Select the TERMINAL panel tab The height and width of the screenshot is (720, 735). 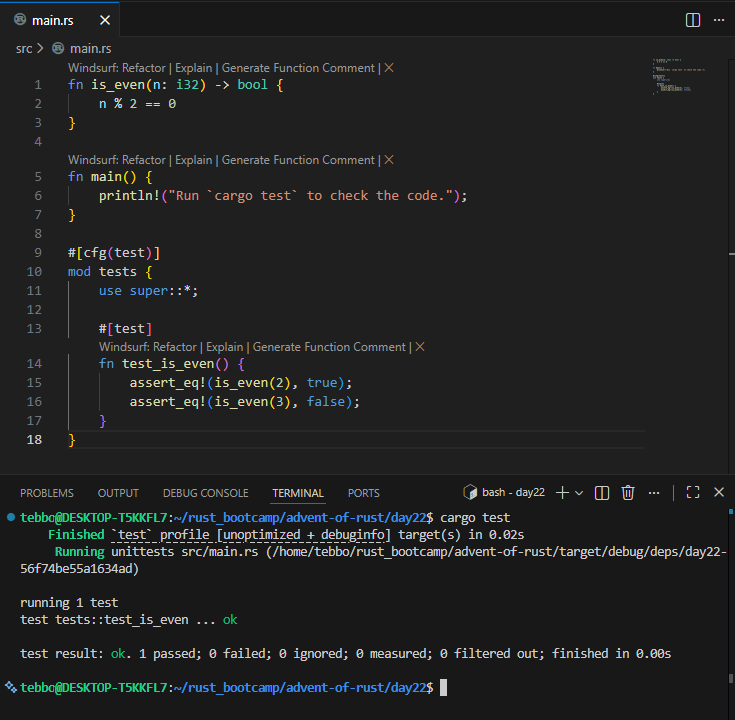pyautogui.click(x=298, y=493)
